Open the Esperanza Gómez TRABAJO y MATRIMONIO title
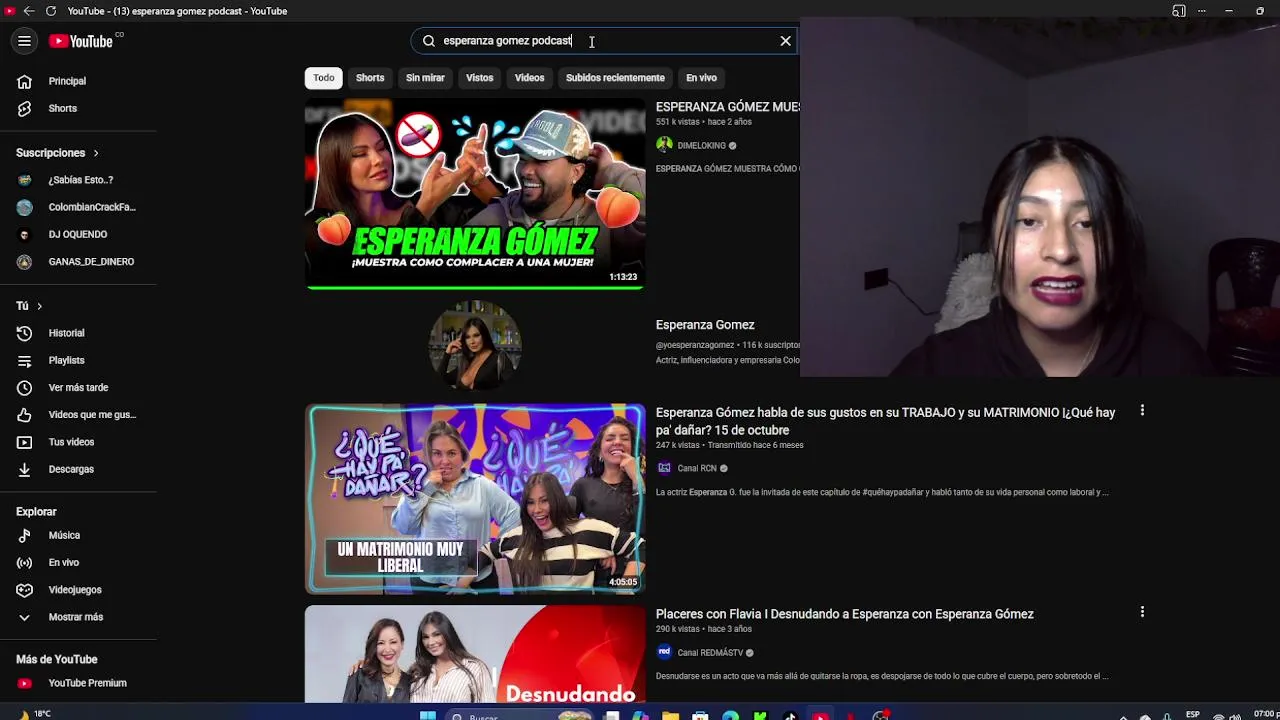1280x720 pixels. click(x=885, y=421)
